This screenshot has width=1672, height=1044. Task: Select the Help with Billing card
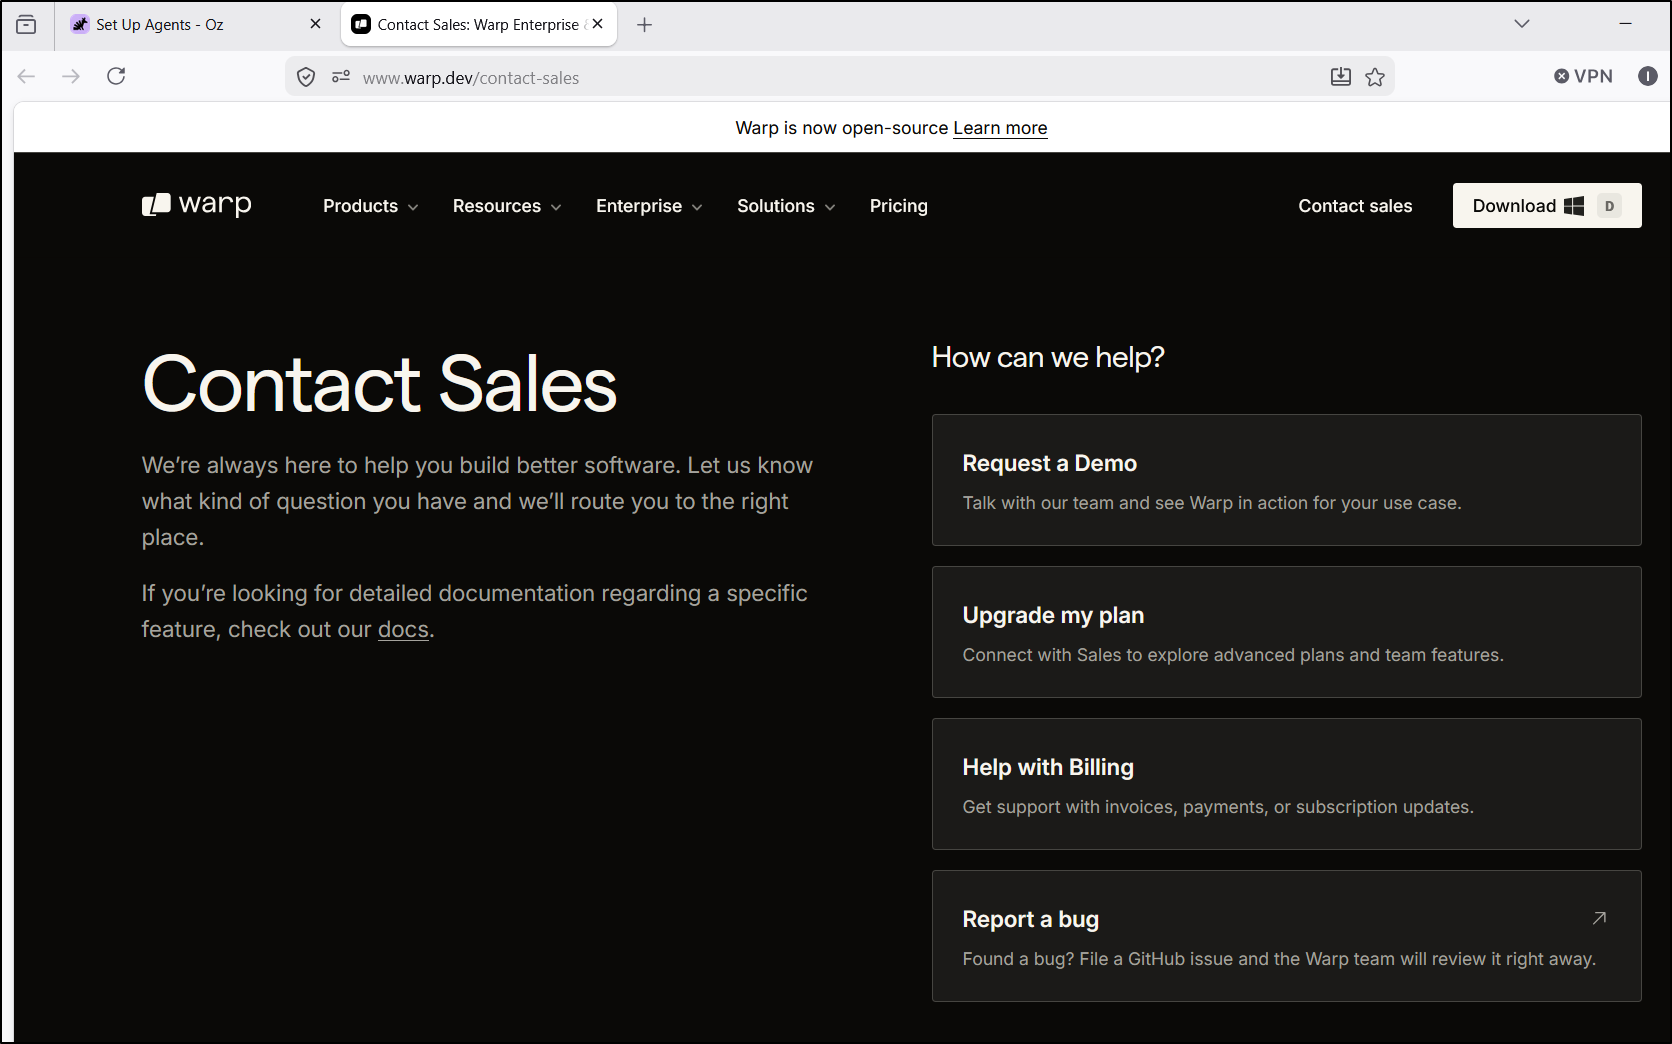click(1287, 784)
